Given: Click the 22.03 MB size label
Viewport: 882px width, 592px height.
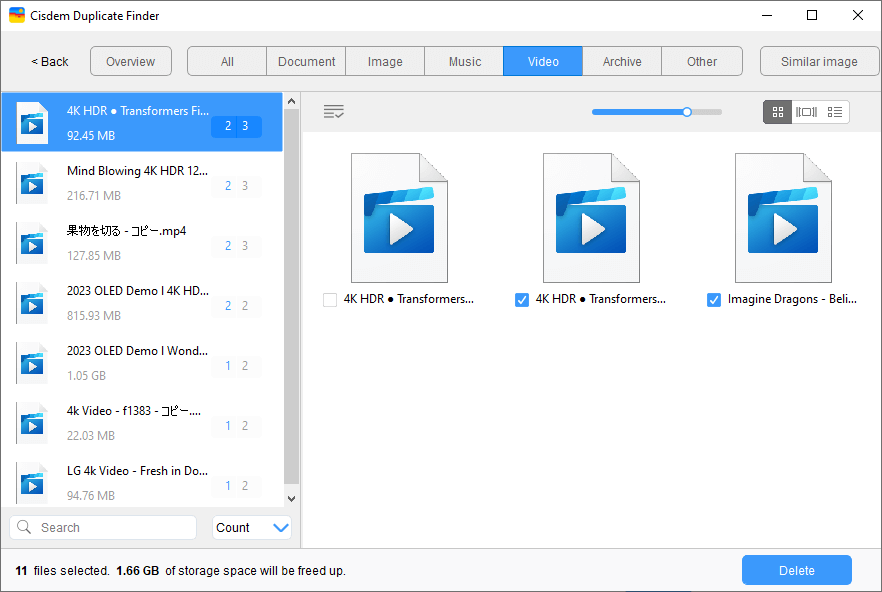Looking at the screenshot, I should click(x=91, y=436).
